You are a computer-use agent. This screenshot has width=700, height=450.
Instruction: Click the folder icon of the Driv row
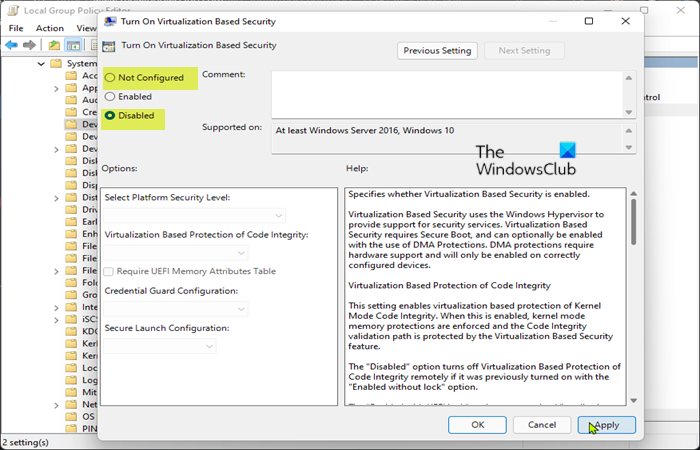(x=71, y=209)
